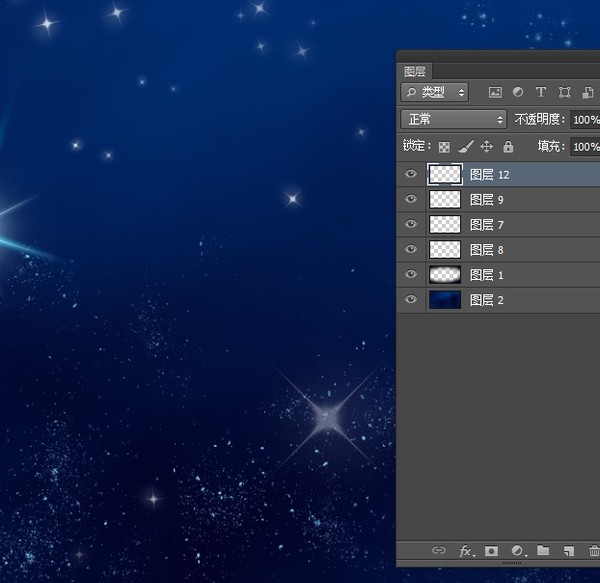Viewport: 600px width, 583px height.
Task: Select the 图层 1 vignette thumbnail
Action: pyautogui.click(x=445, y=275)
